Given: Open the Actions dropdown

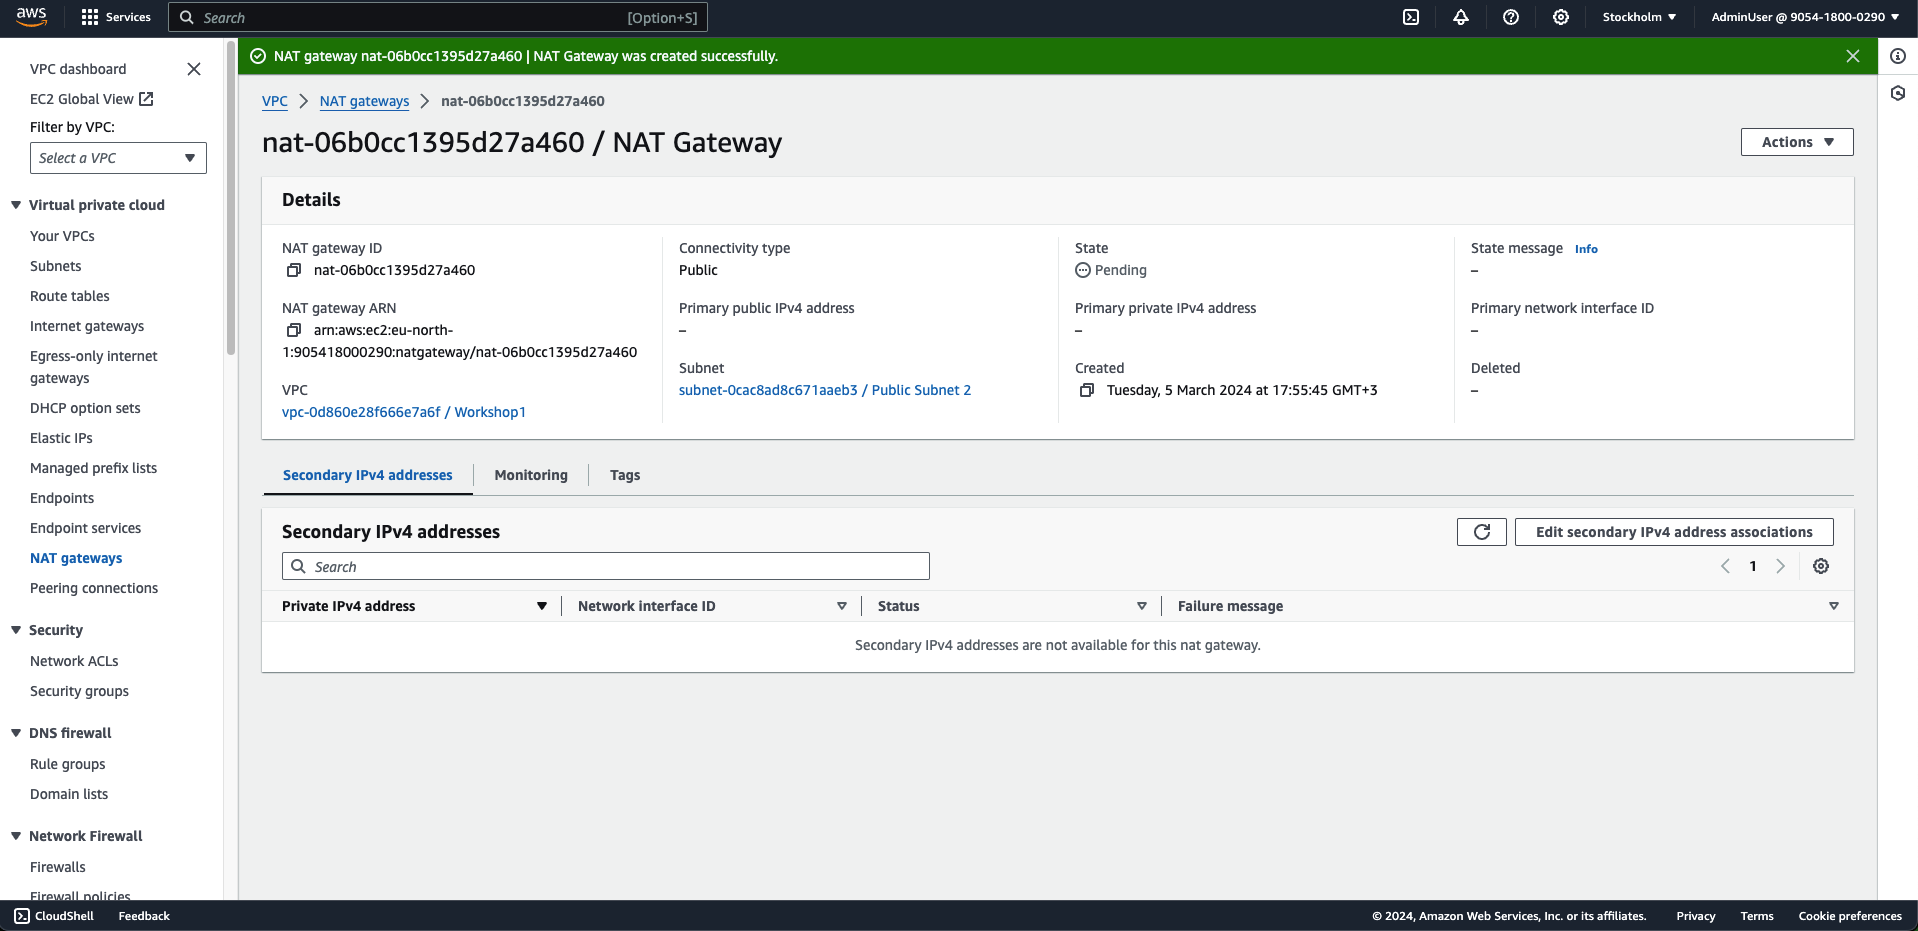Looking at the screenshot, I should coord(1796,142).
